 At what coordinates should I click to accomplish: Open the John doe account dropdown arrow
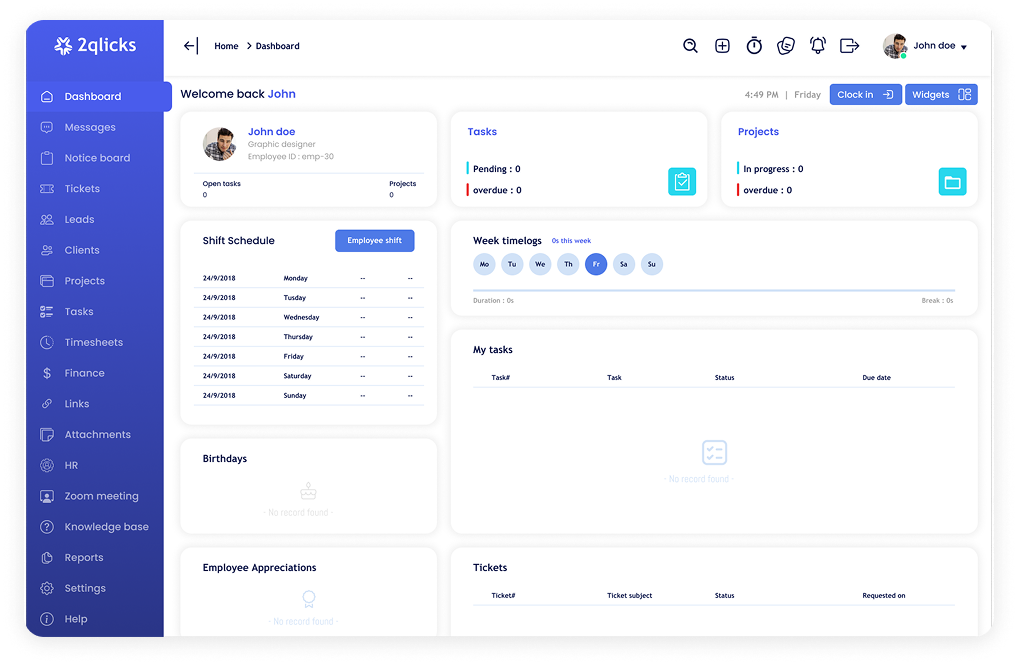tap(963, 47)
